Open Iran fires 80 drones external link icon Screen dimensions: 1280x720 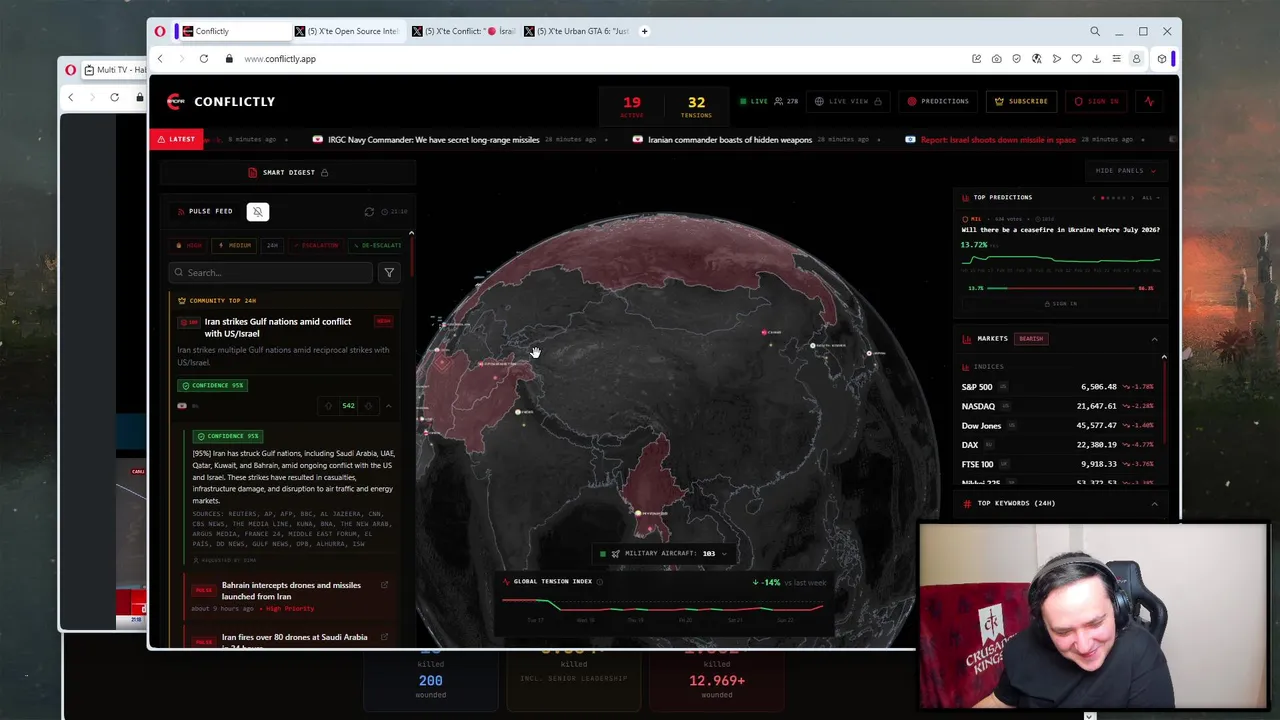[x=384, y=637]
